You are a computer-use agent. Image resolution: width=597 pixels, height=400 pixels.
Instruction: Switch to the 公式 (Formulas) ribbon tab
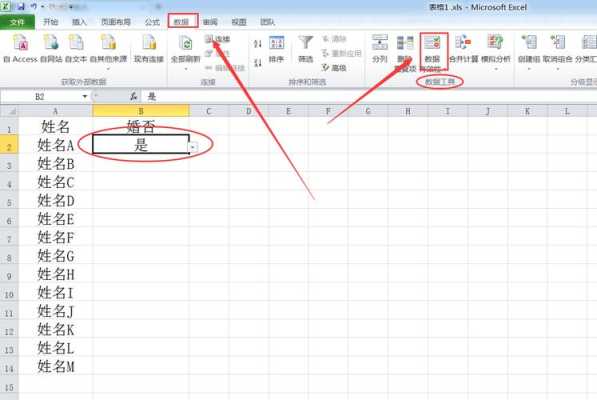point(152,22)
